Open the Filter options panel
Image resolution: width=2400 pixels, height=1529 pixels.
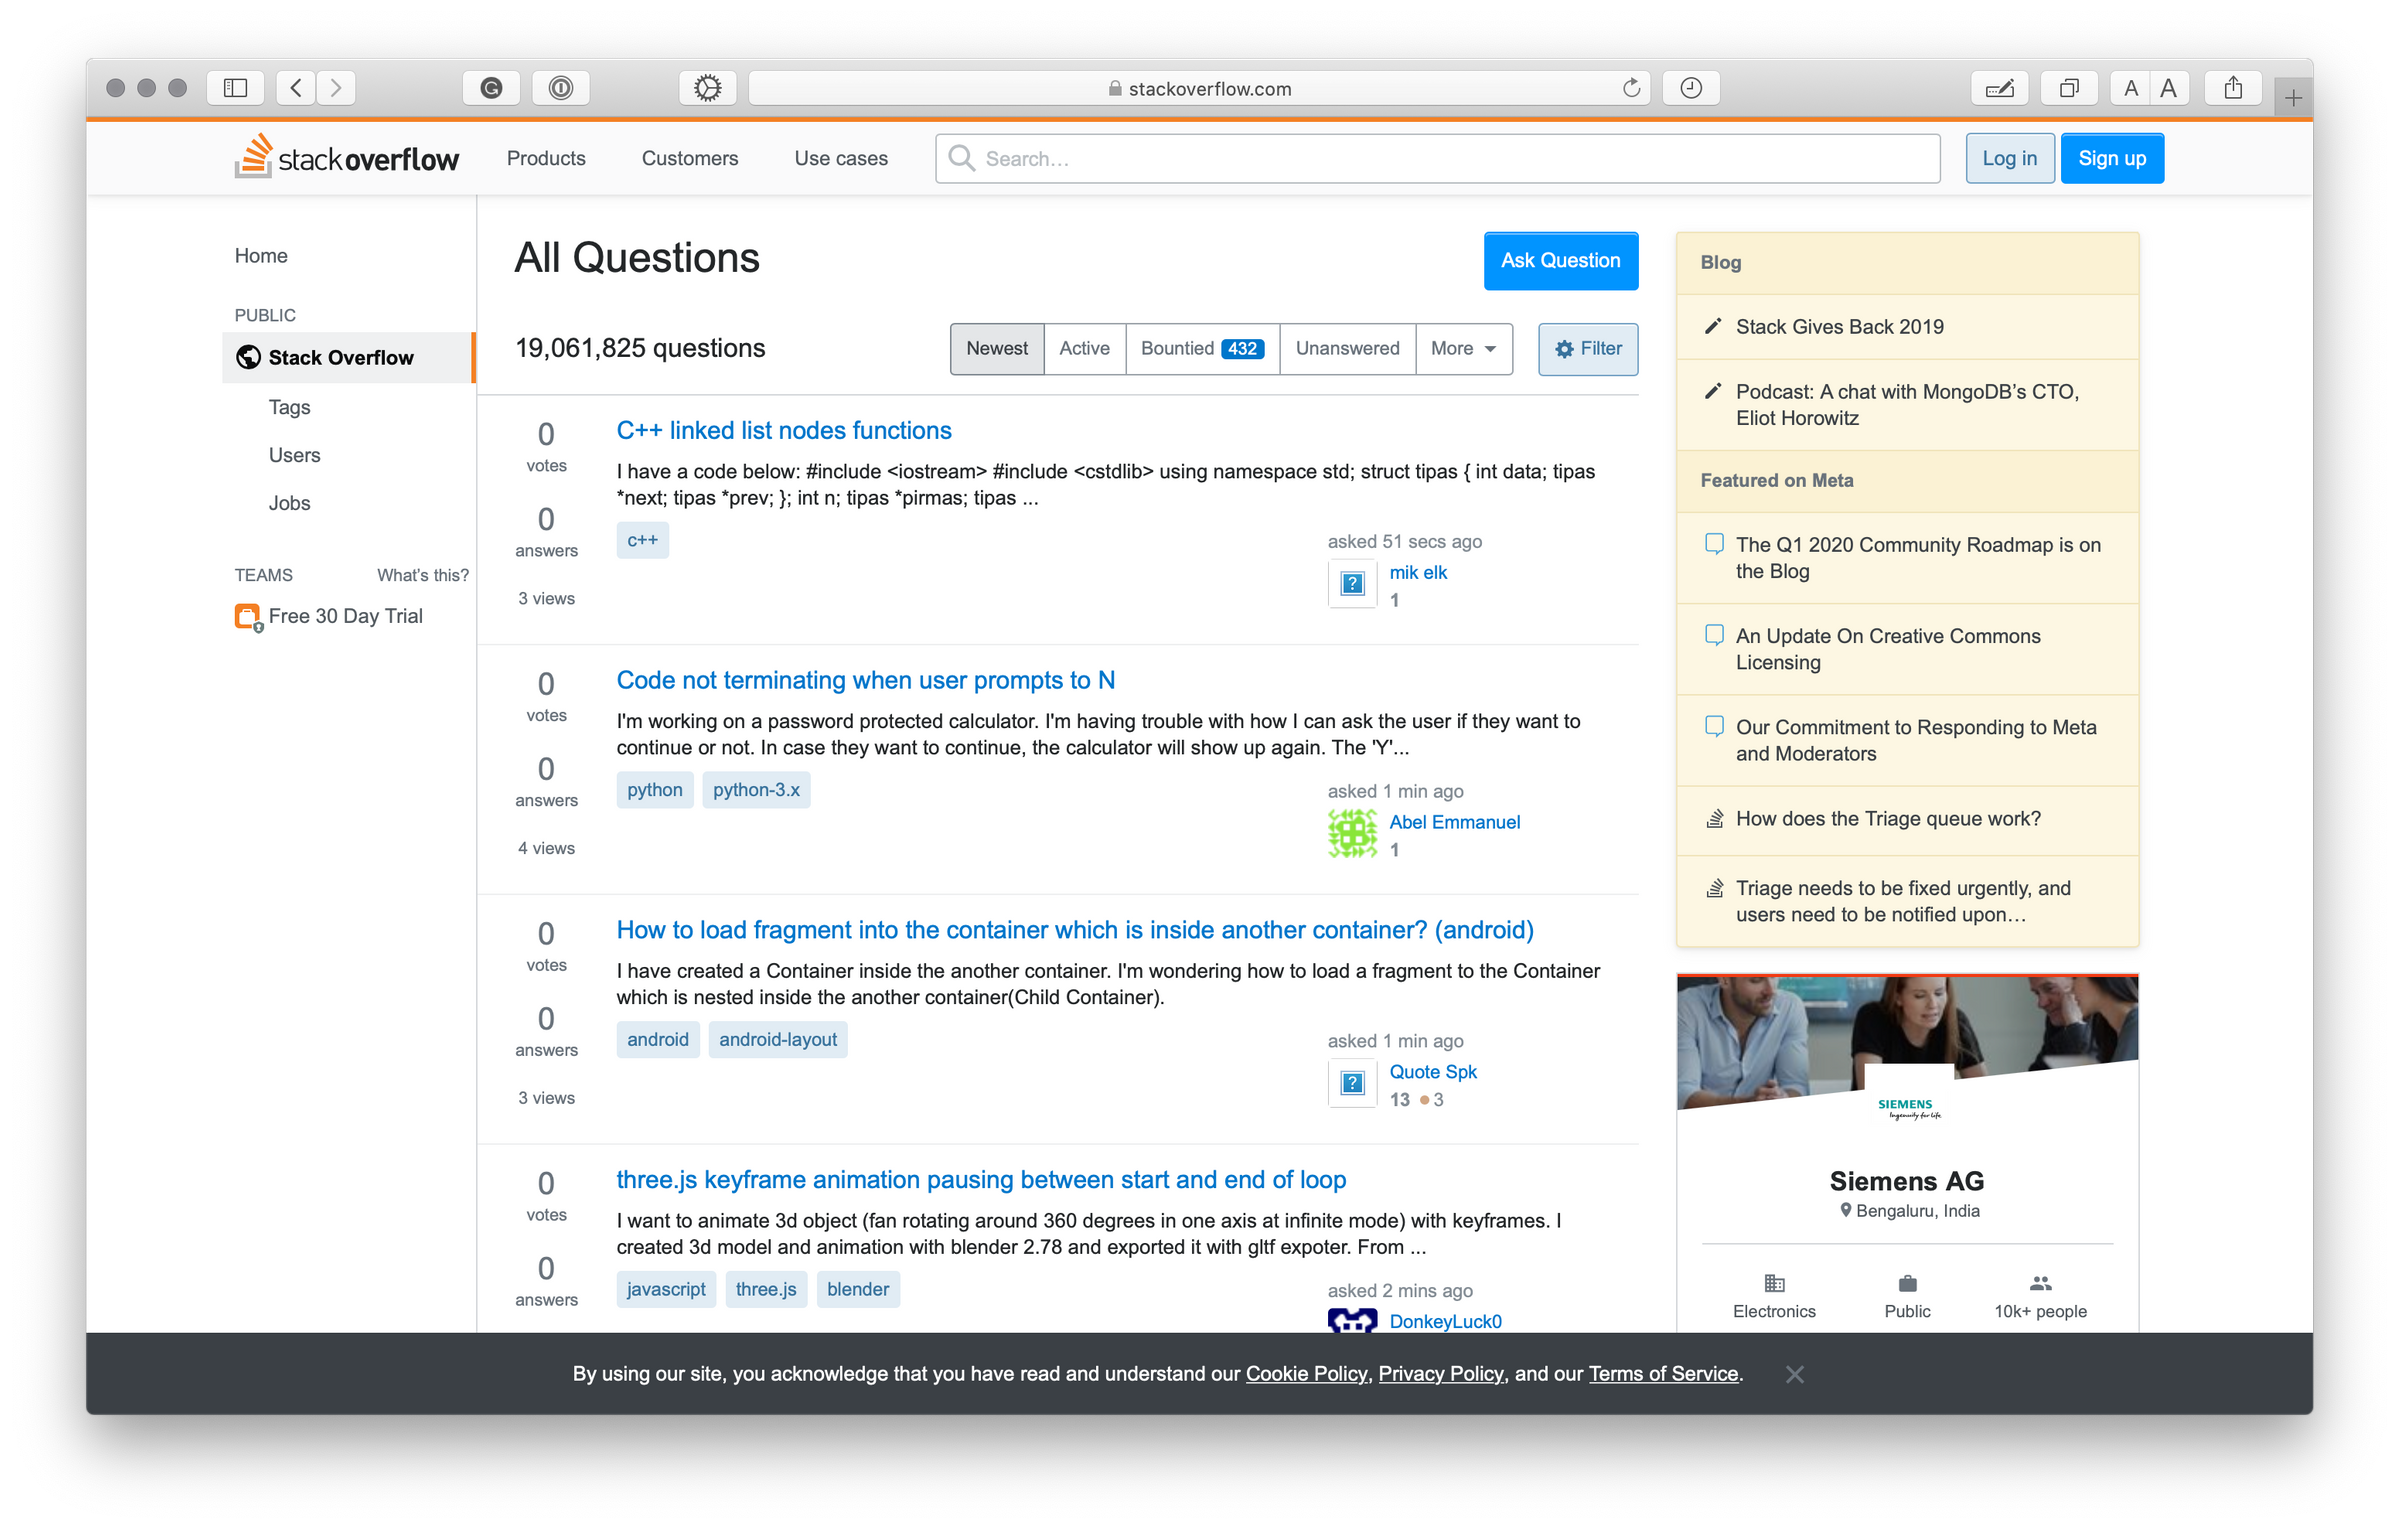tap(1587, 349)
